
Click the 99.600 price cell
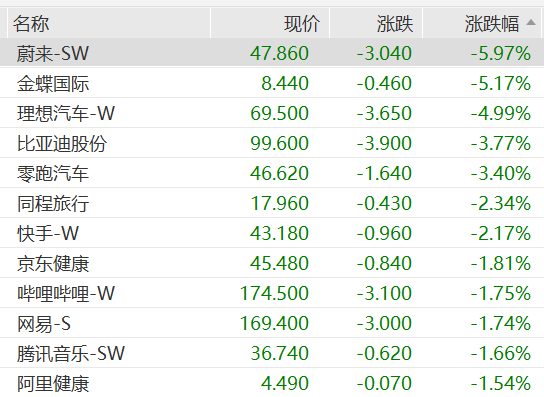pos(279,143)
